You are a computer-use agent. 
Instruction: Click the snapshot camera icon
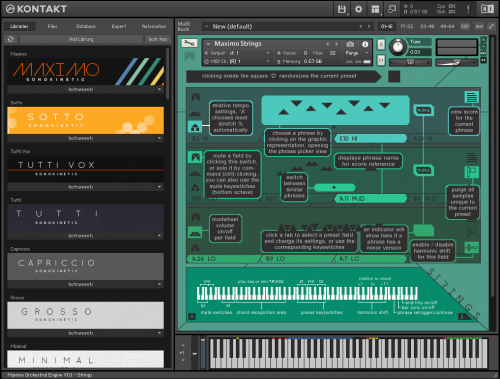click(350, 44)
